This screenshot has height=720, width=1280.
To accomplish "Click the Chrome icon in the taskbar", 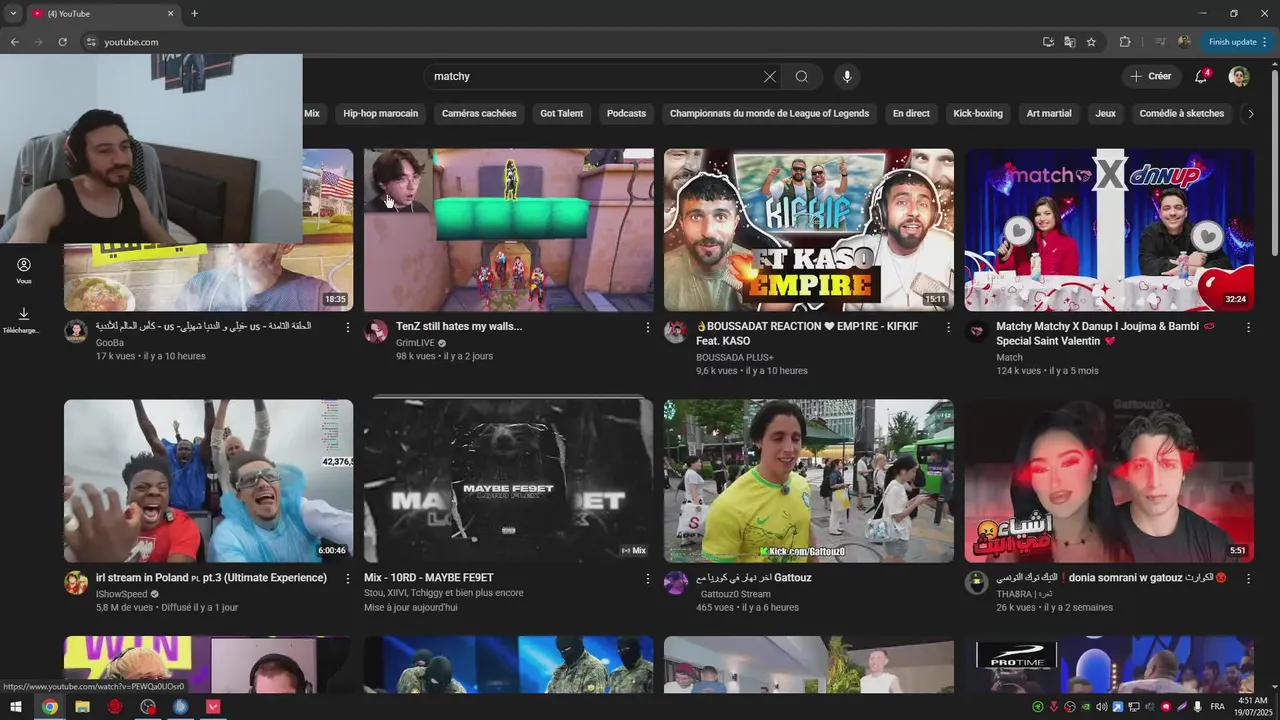I will coord(50,707).
